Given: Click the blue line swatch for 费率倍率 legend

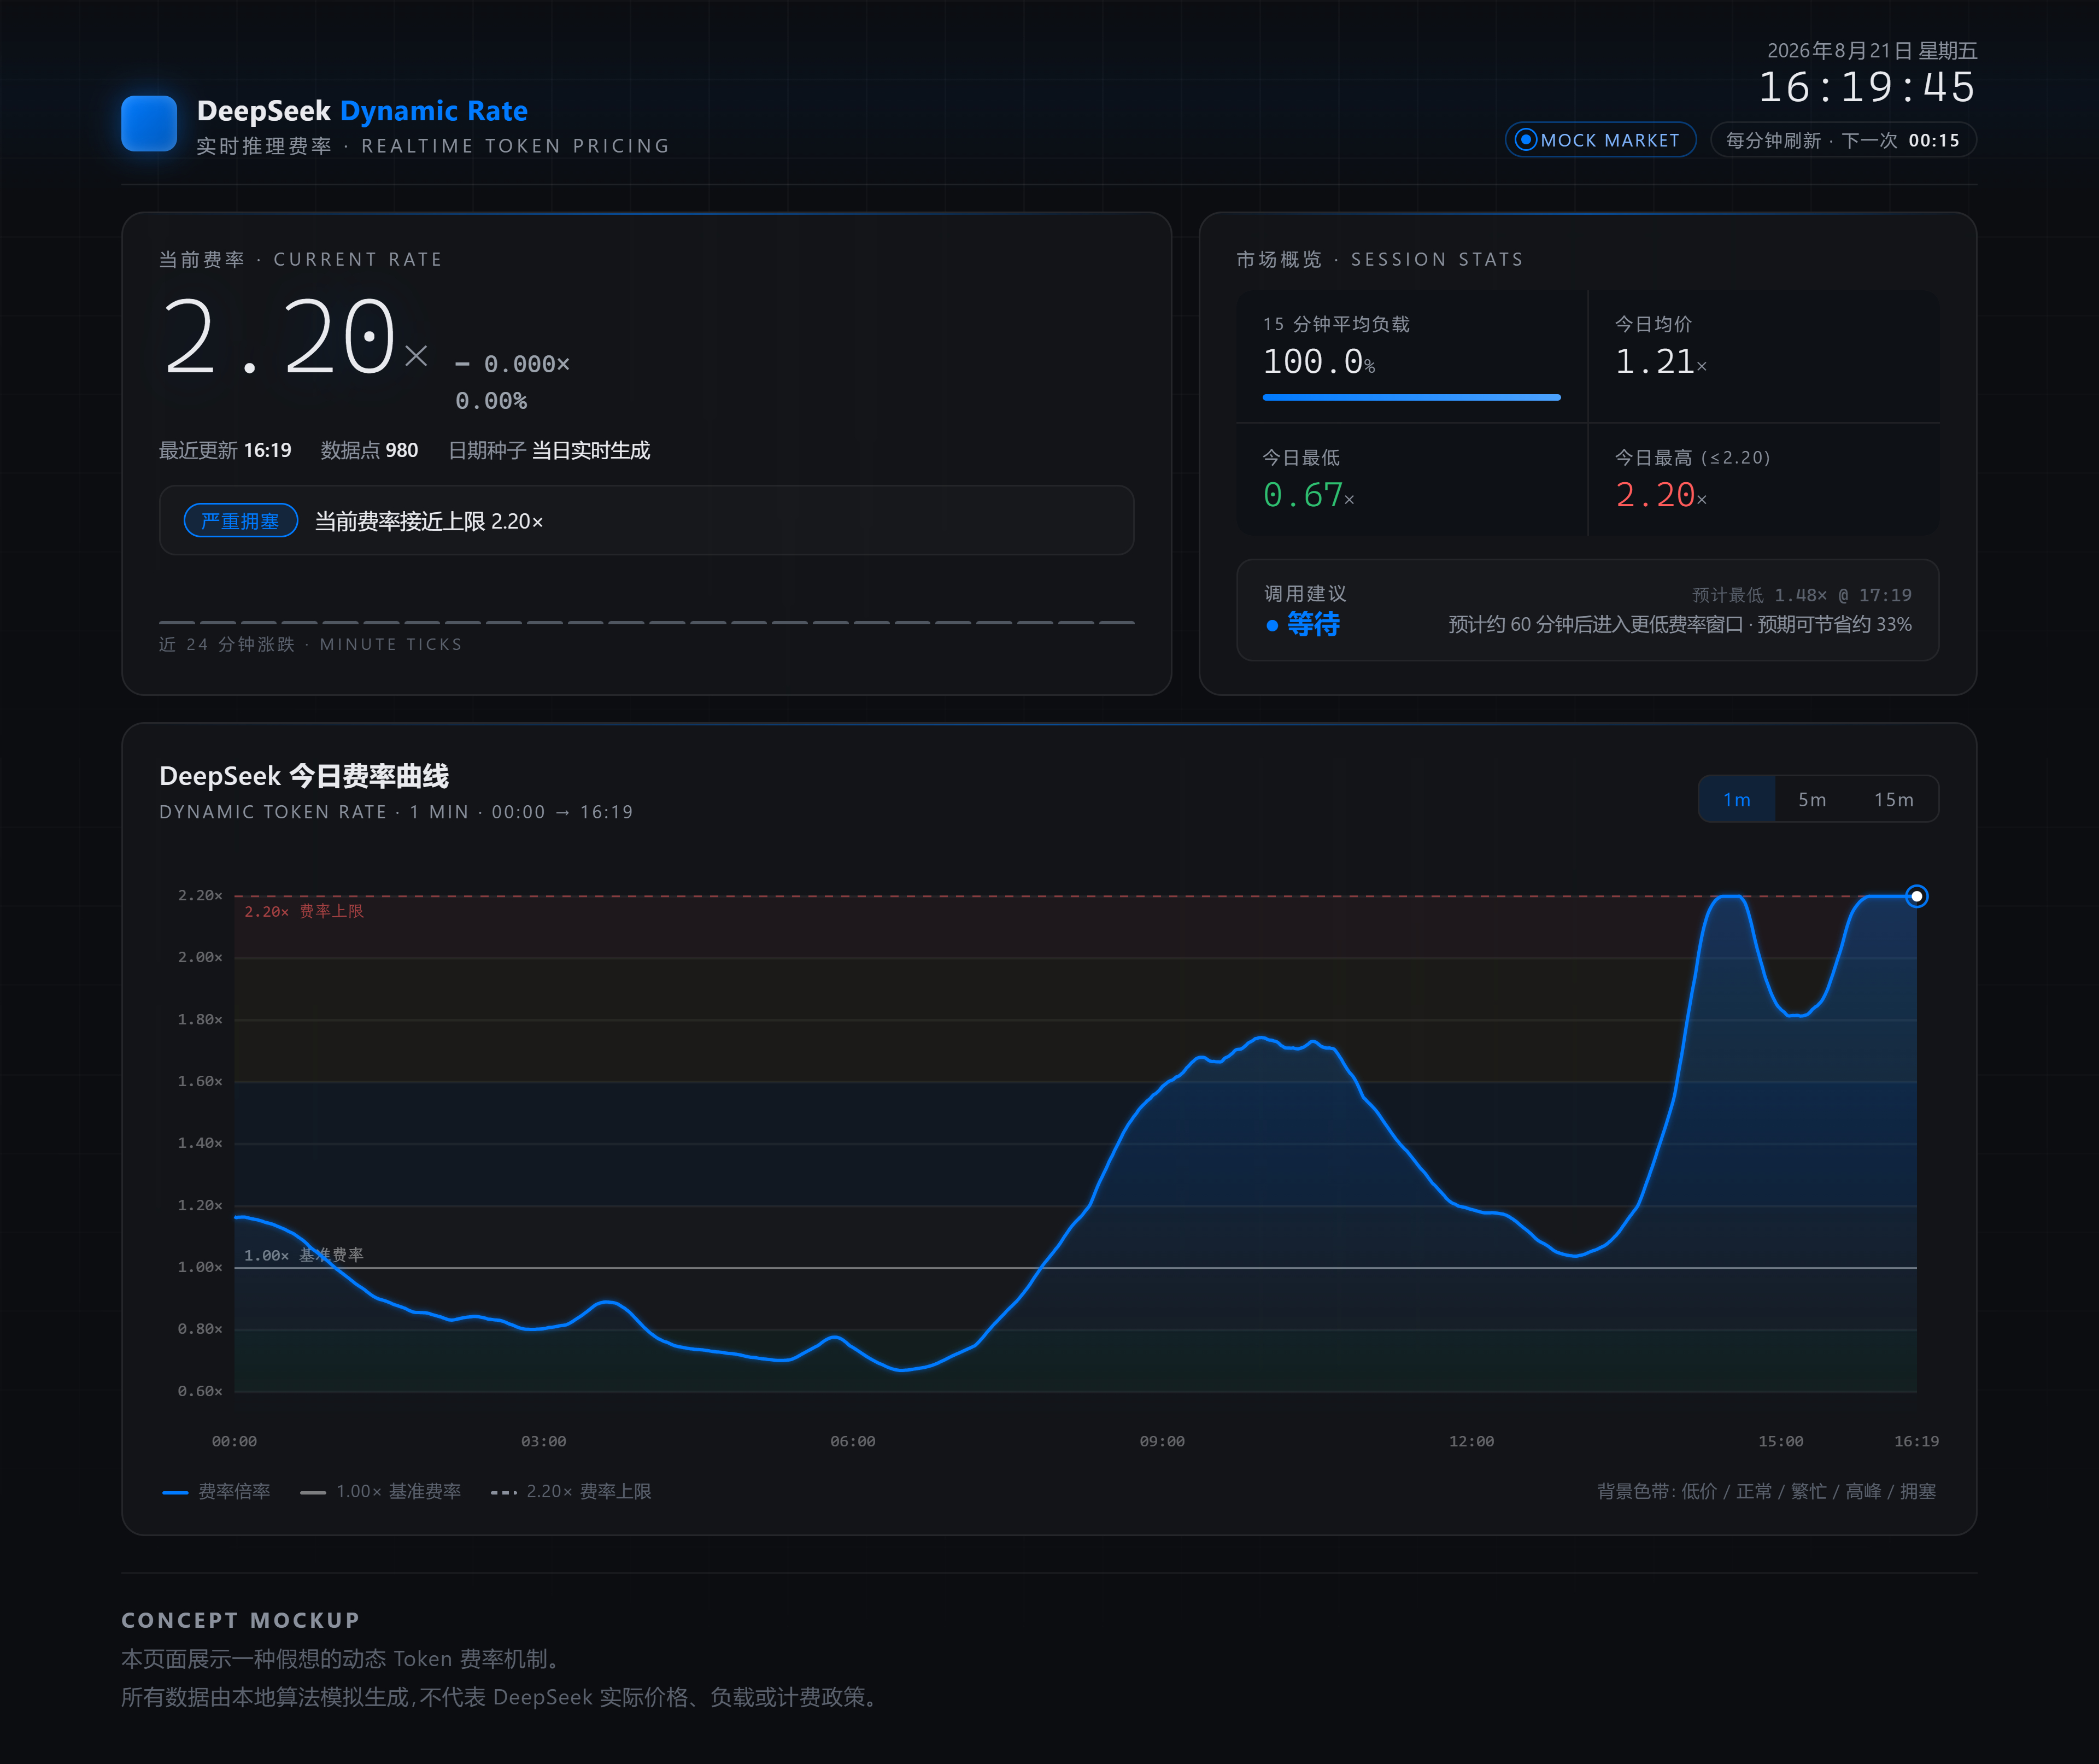Looking at the screenshot, I should [x=175, y=1493].
